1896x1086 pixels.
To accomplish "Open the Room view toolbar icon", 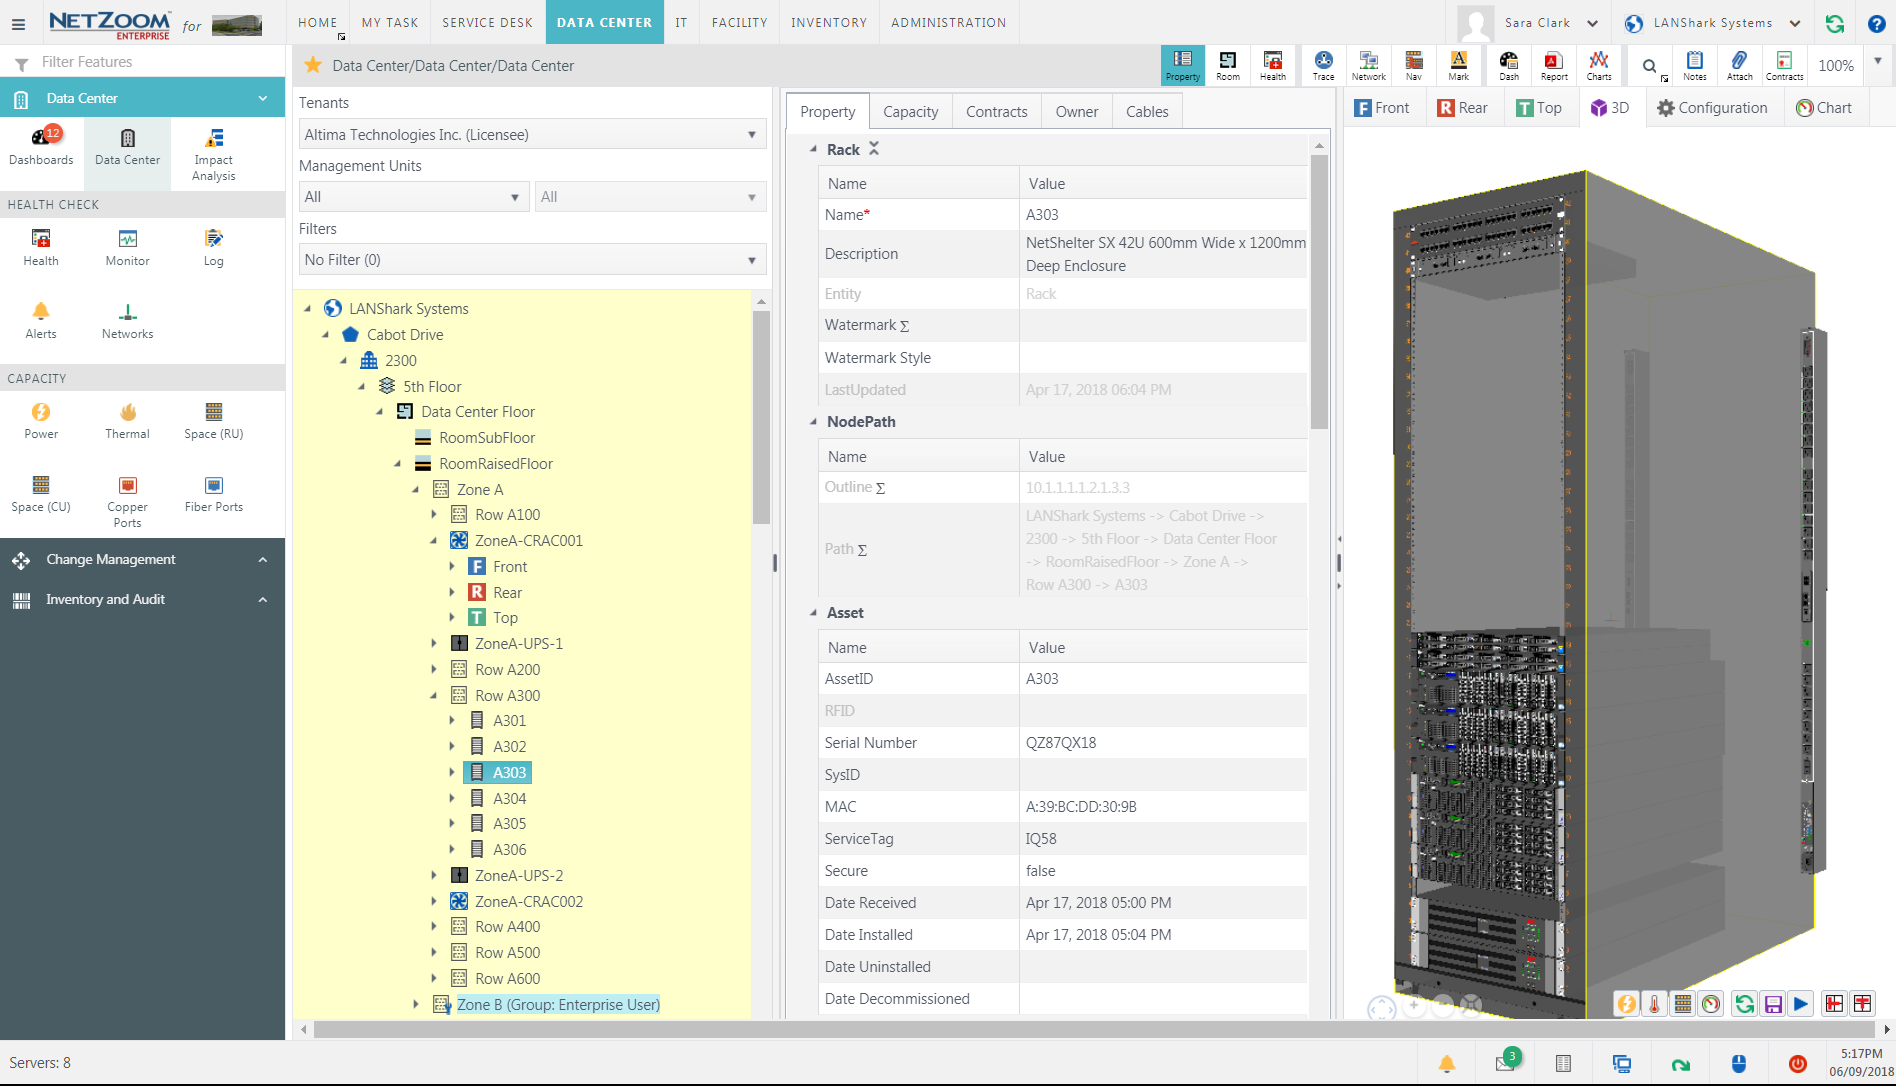I will (1227, 65).
